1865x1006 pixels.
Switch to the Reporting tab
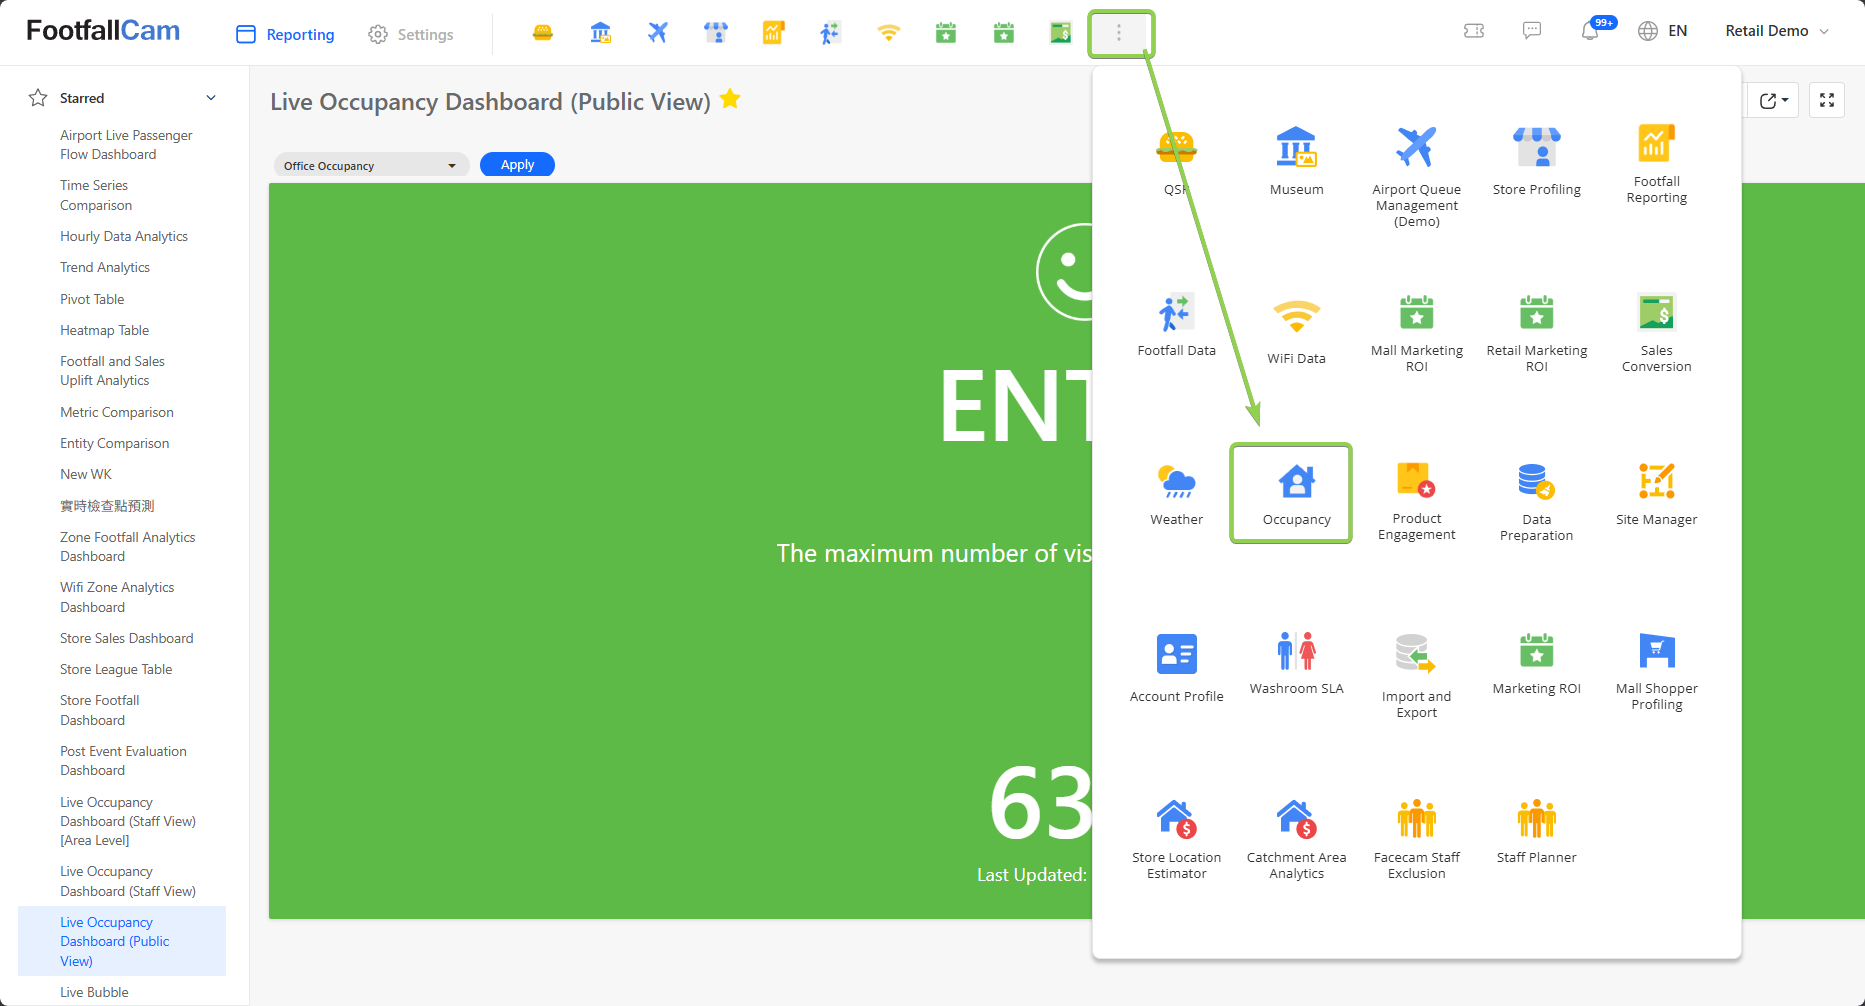[x=285, y=34]
